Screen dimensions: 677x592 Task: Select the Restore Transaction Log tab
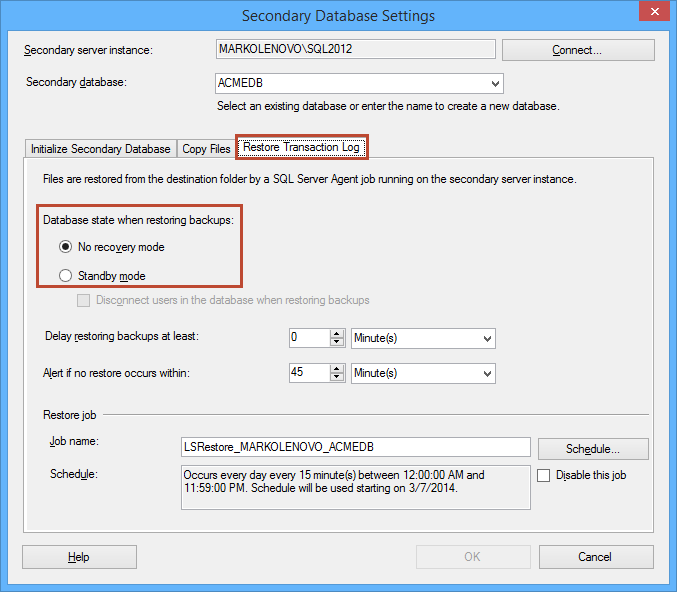tap(303, 148)
